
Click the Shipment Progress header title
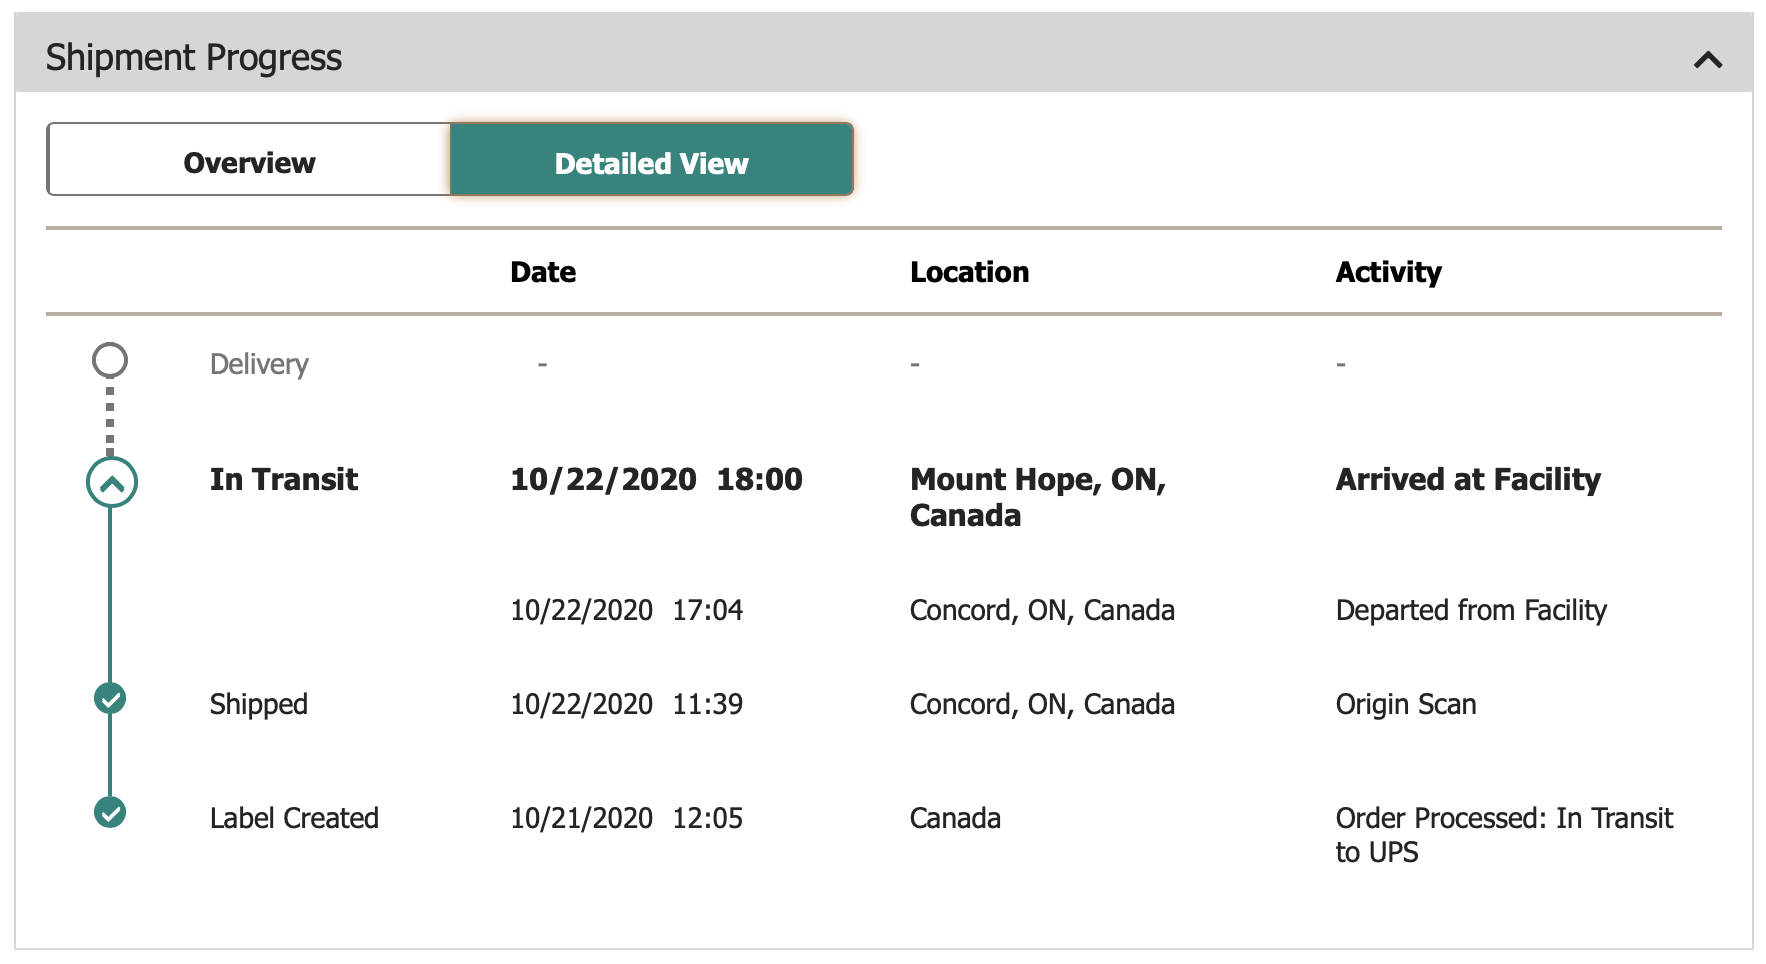(194, 58)
